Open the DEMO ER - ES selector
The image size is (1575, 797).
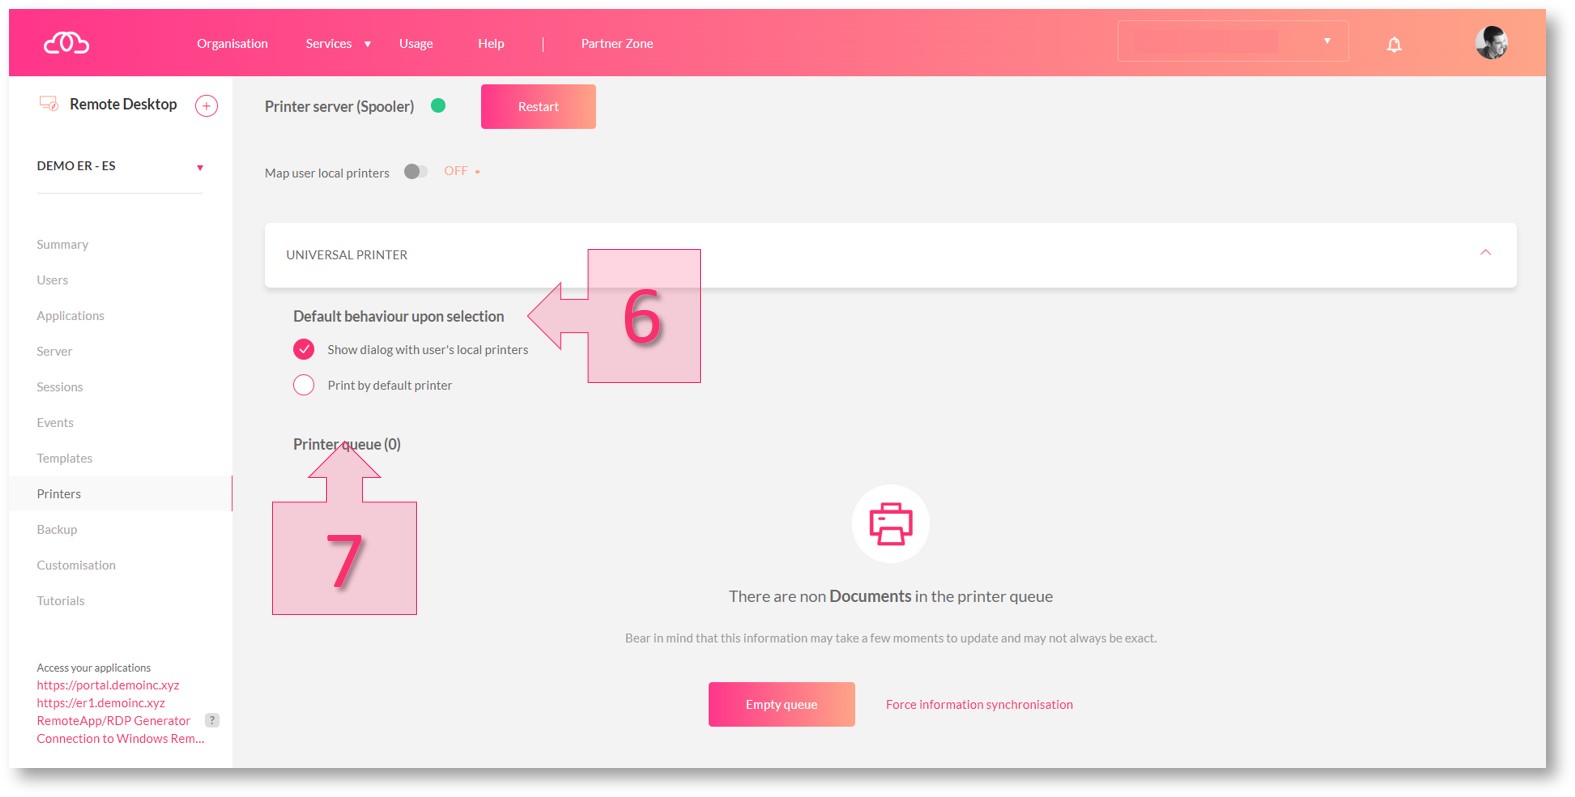(120, 166)
